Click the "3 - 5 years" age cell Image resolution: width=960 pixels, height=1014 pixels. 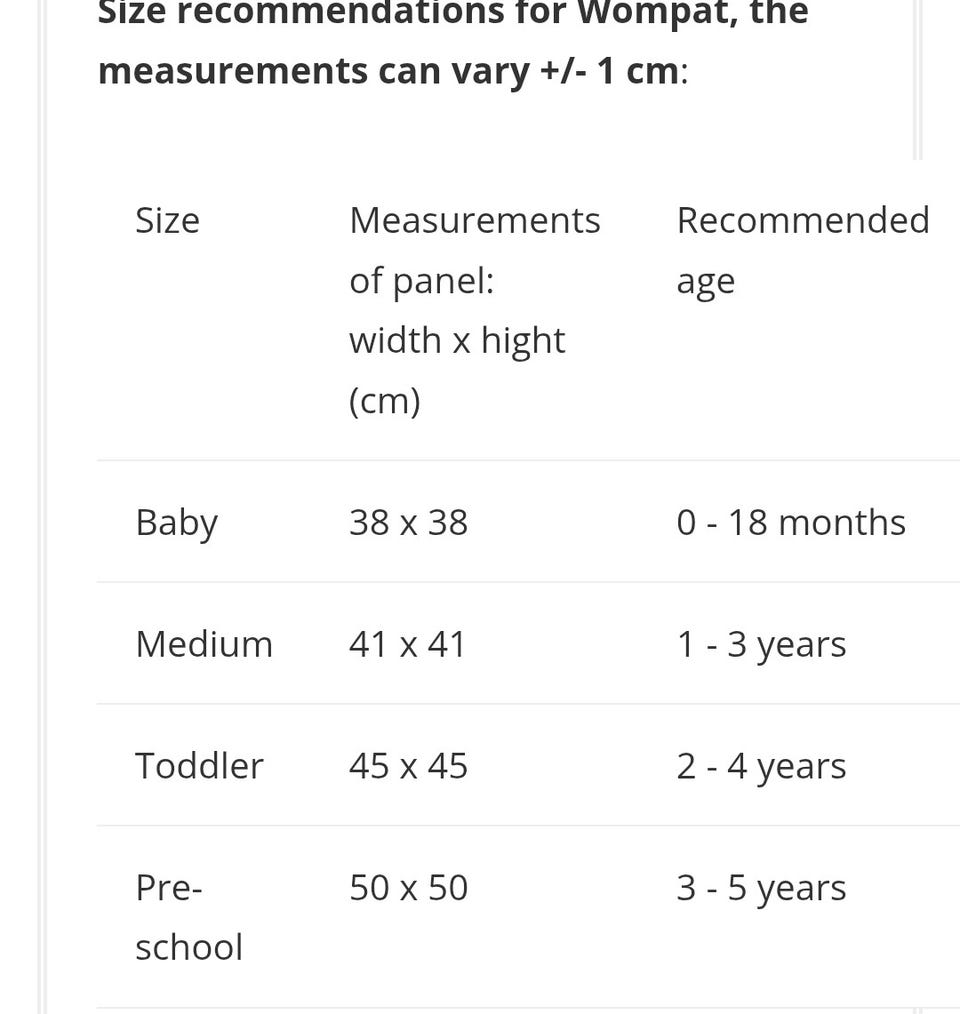point(761,889)
